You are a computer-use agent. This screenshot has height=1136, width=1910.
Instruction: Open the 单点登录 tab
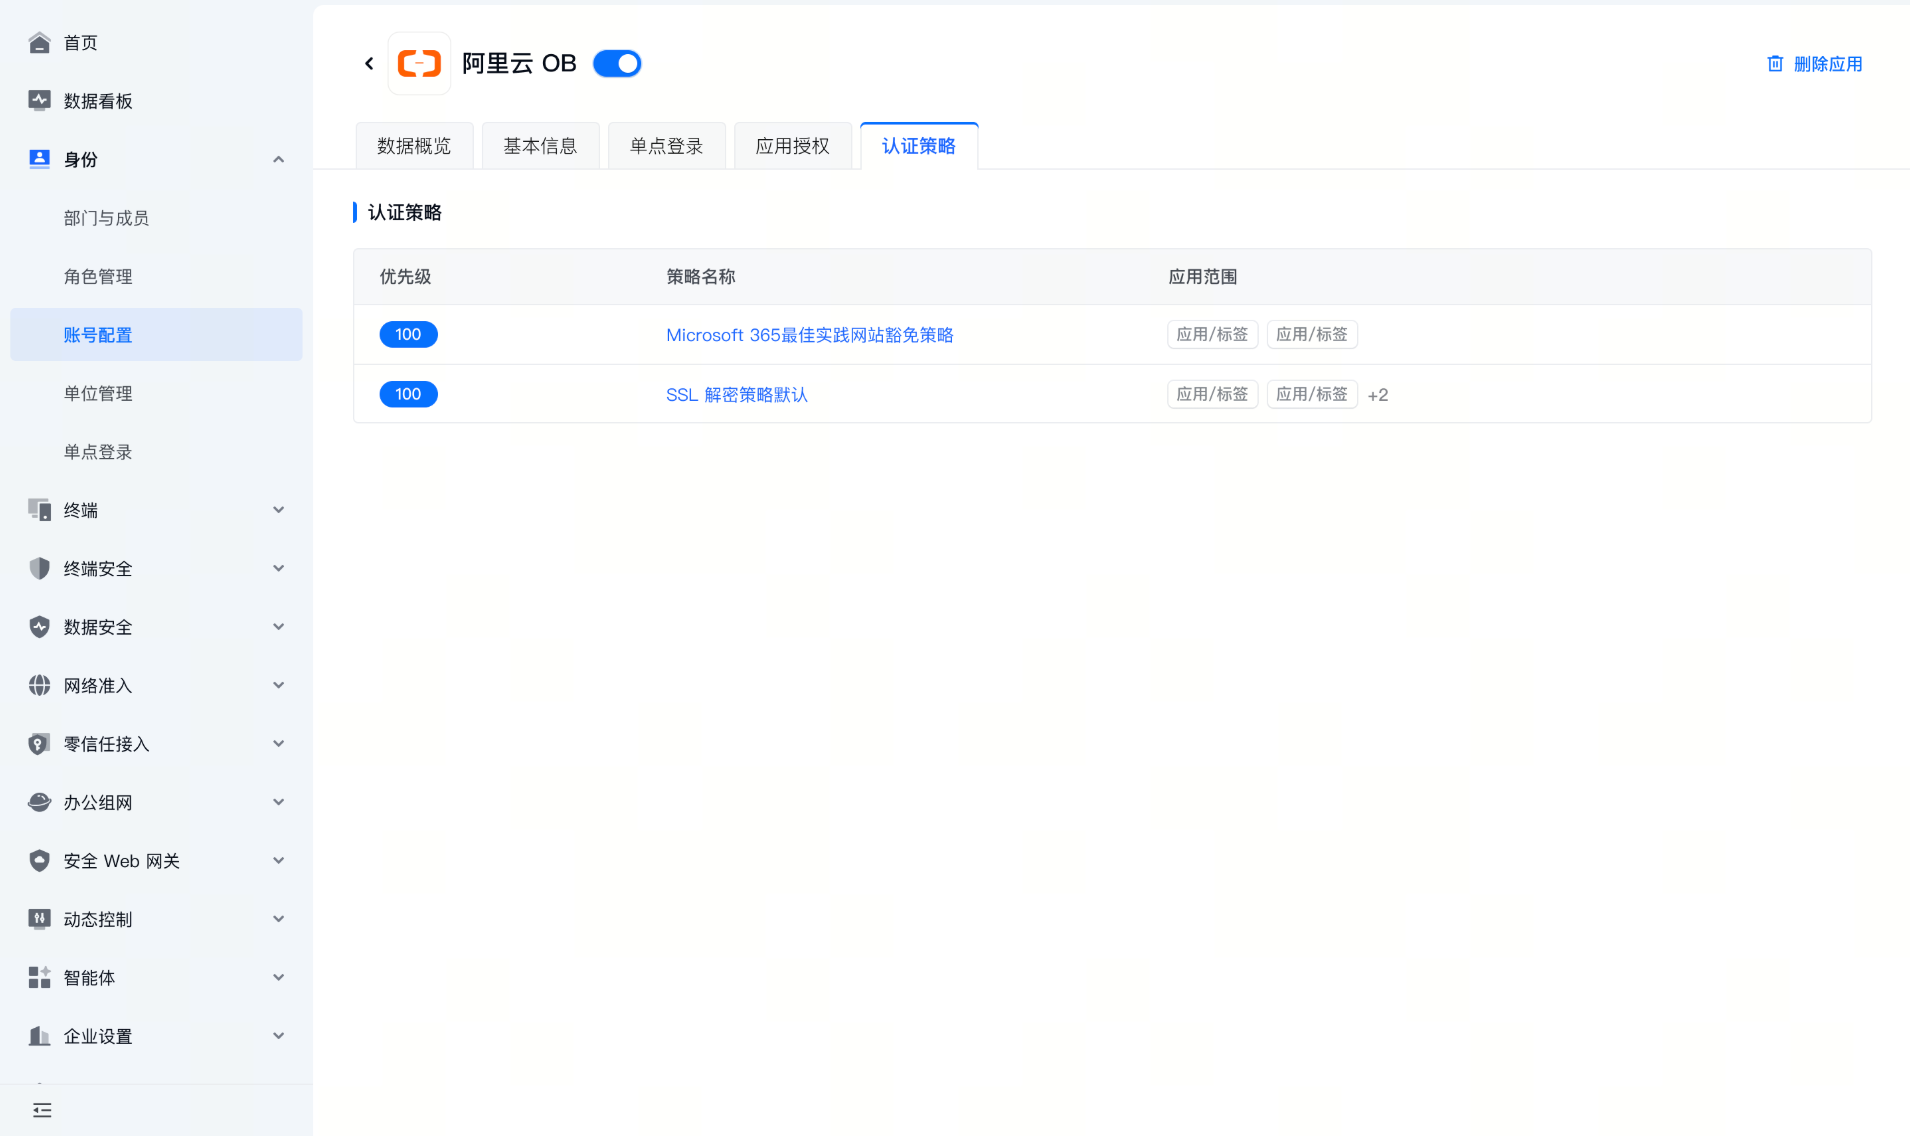(667, 146)
